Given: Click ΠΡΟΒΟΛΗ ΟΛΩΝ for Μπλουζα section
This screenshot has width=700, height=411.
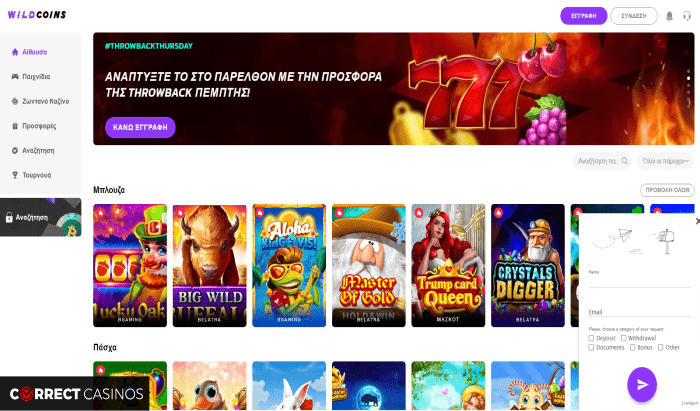Looking at the screenshot, I should tap(667, 190).
